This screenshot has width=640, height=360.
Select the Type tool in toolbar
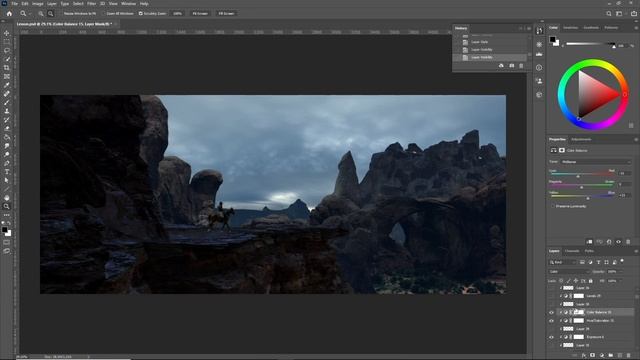7,172
